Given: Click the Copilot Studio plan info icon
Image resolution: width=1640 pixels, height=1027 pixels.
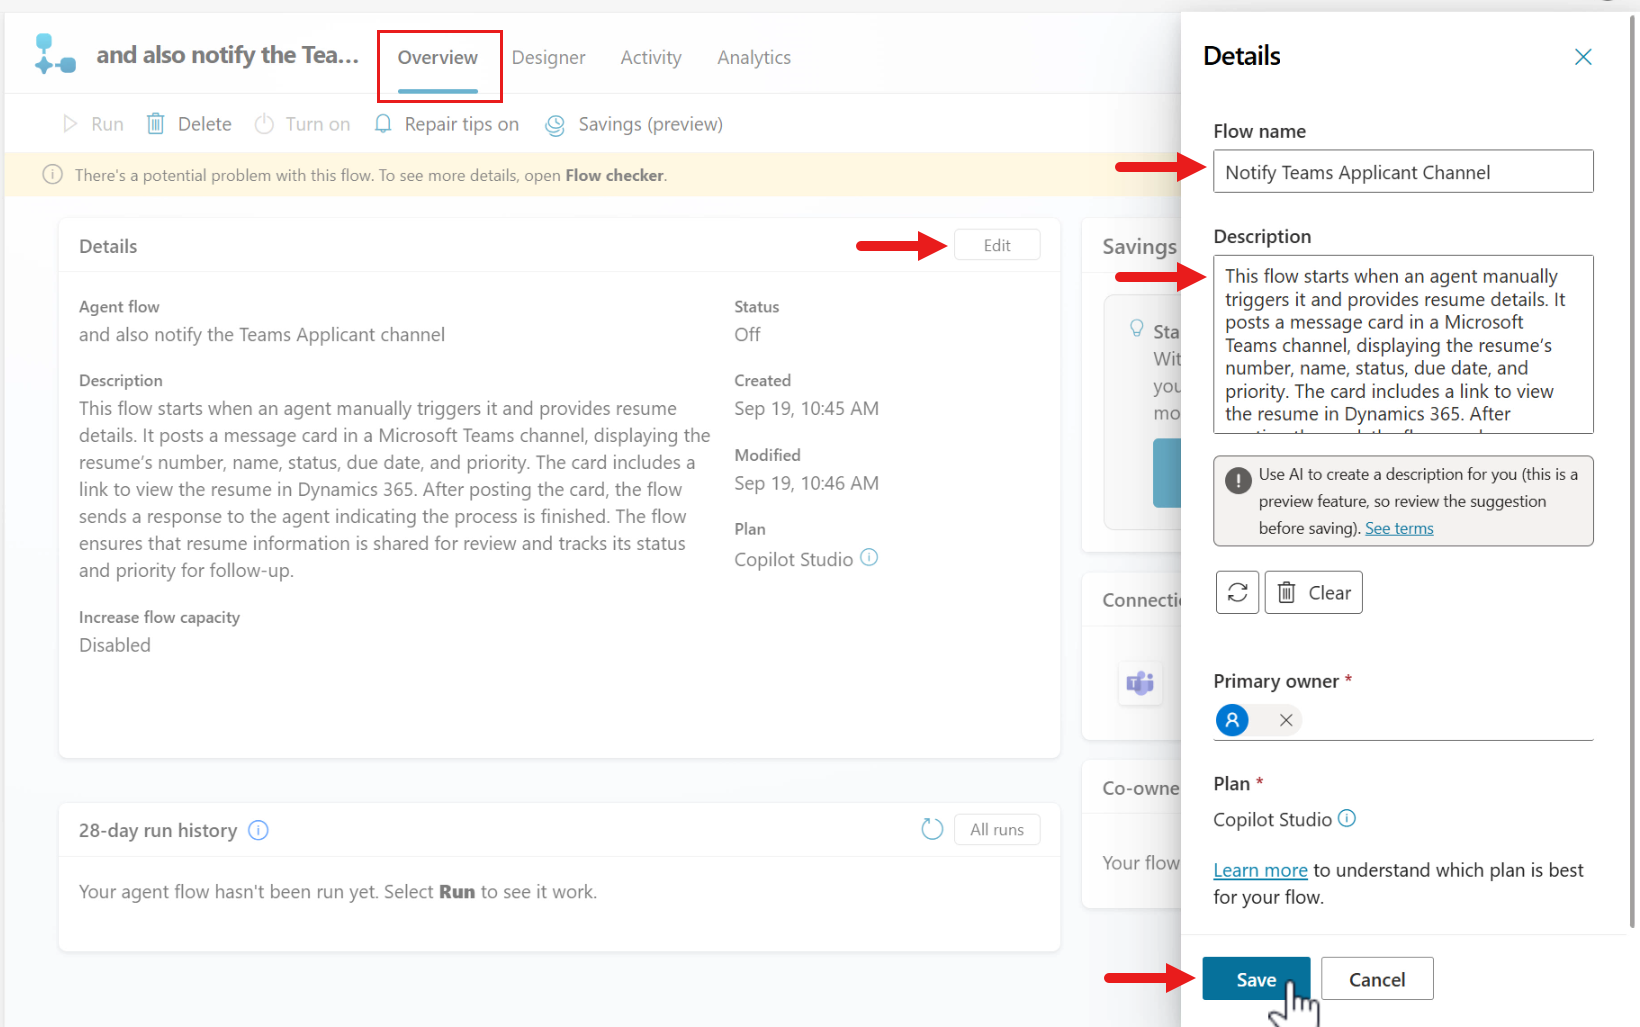Looking at the screenshot, I should 869,558.
